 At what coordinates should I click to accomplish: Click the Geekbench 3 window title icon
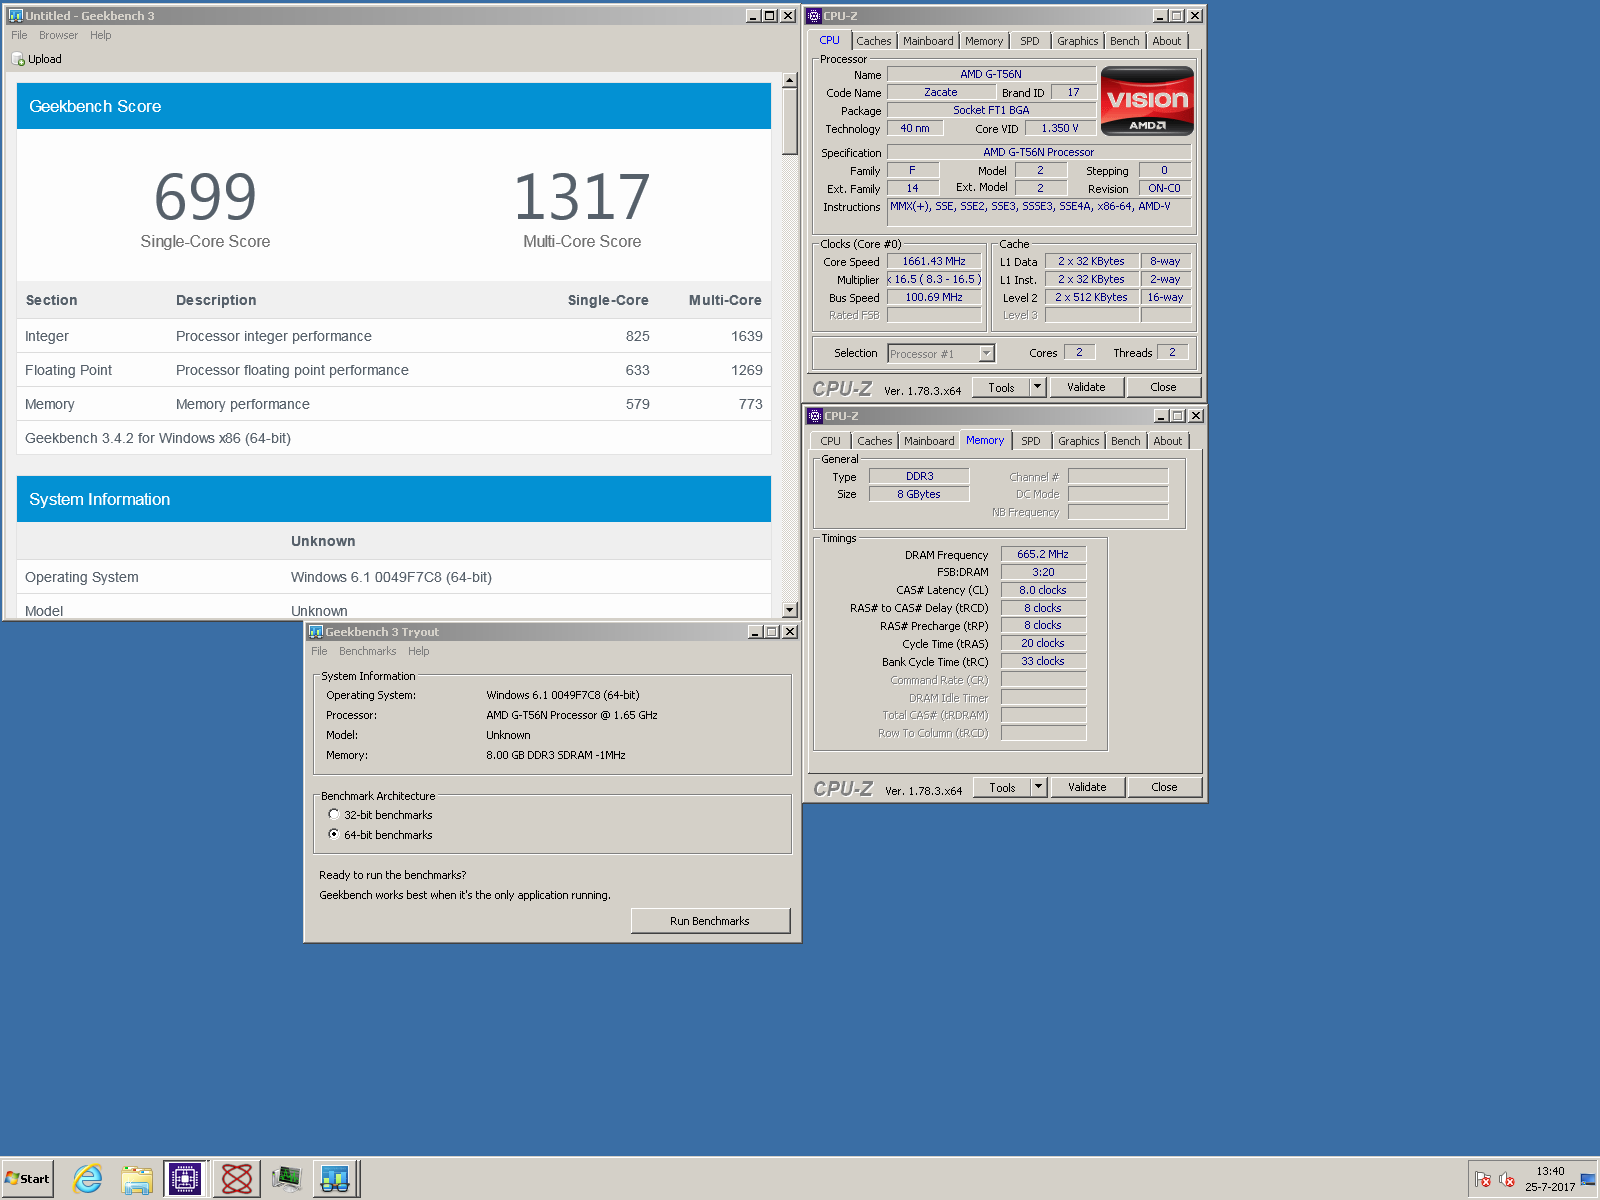[x=15, y=16]
